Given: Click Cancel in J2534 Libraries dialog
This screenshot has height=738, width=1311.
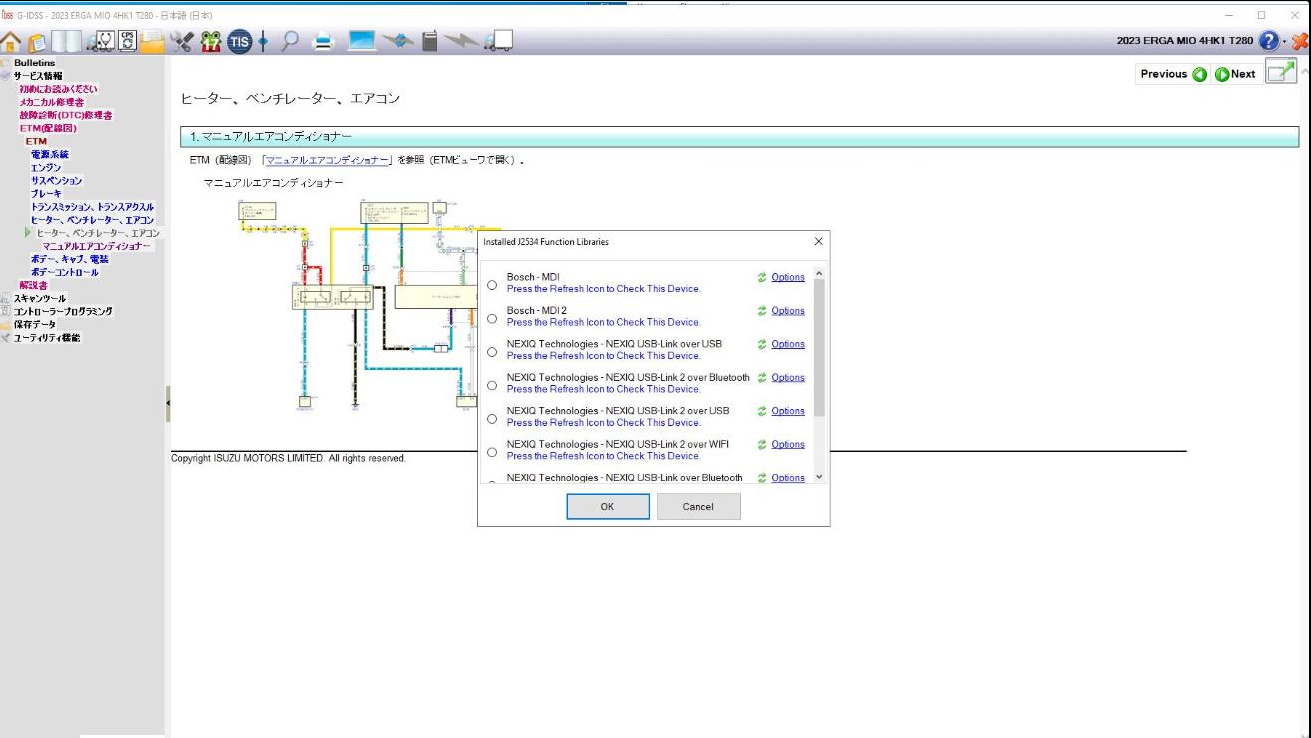Looking at the screenshot, I should pyautogui.click(x=698, y=506).
